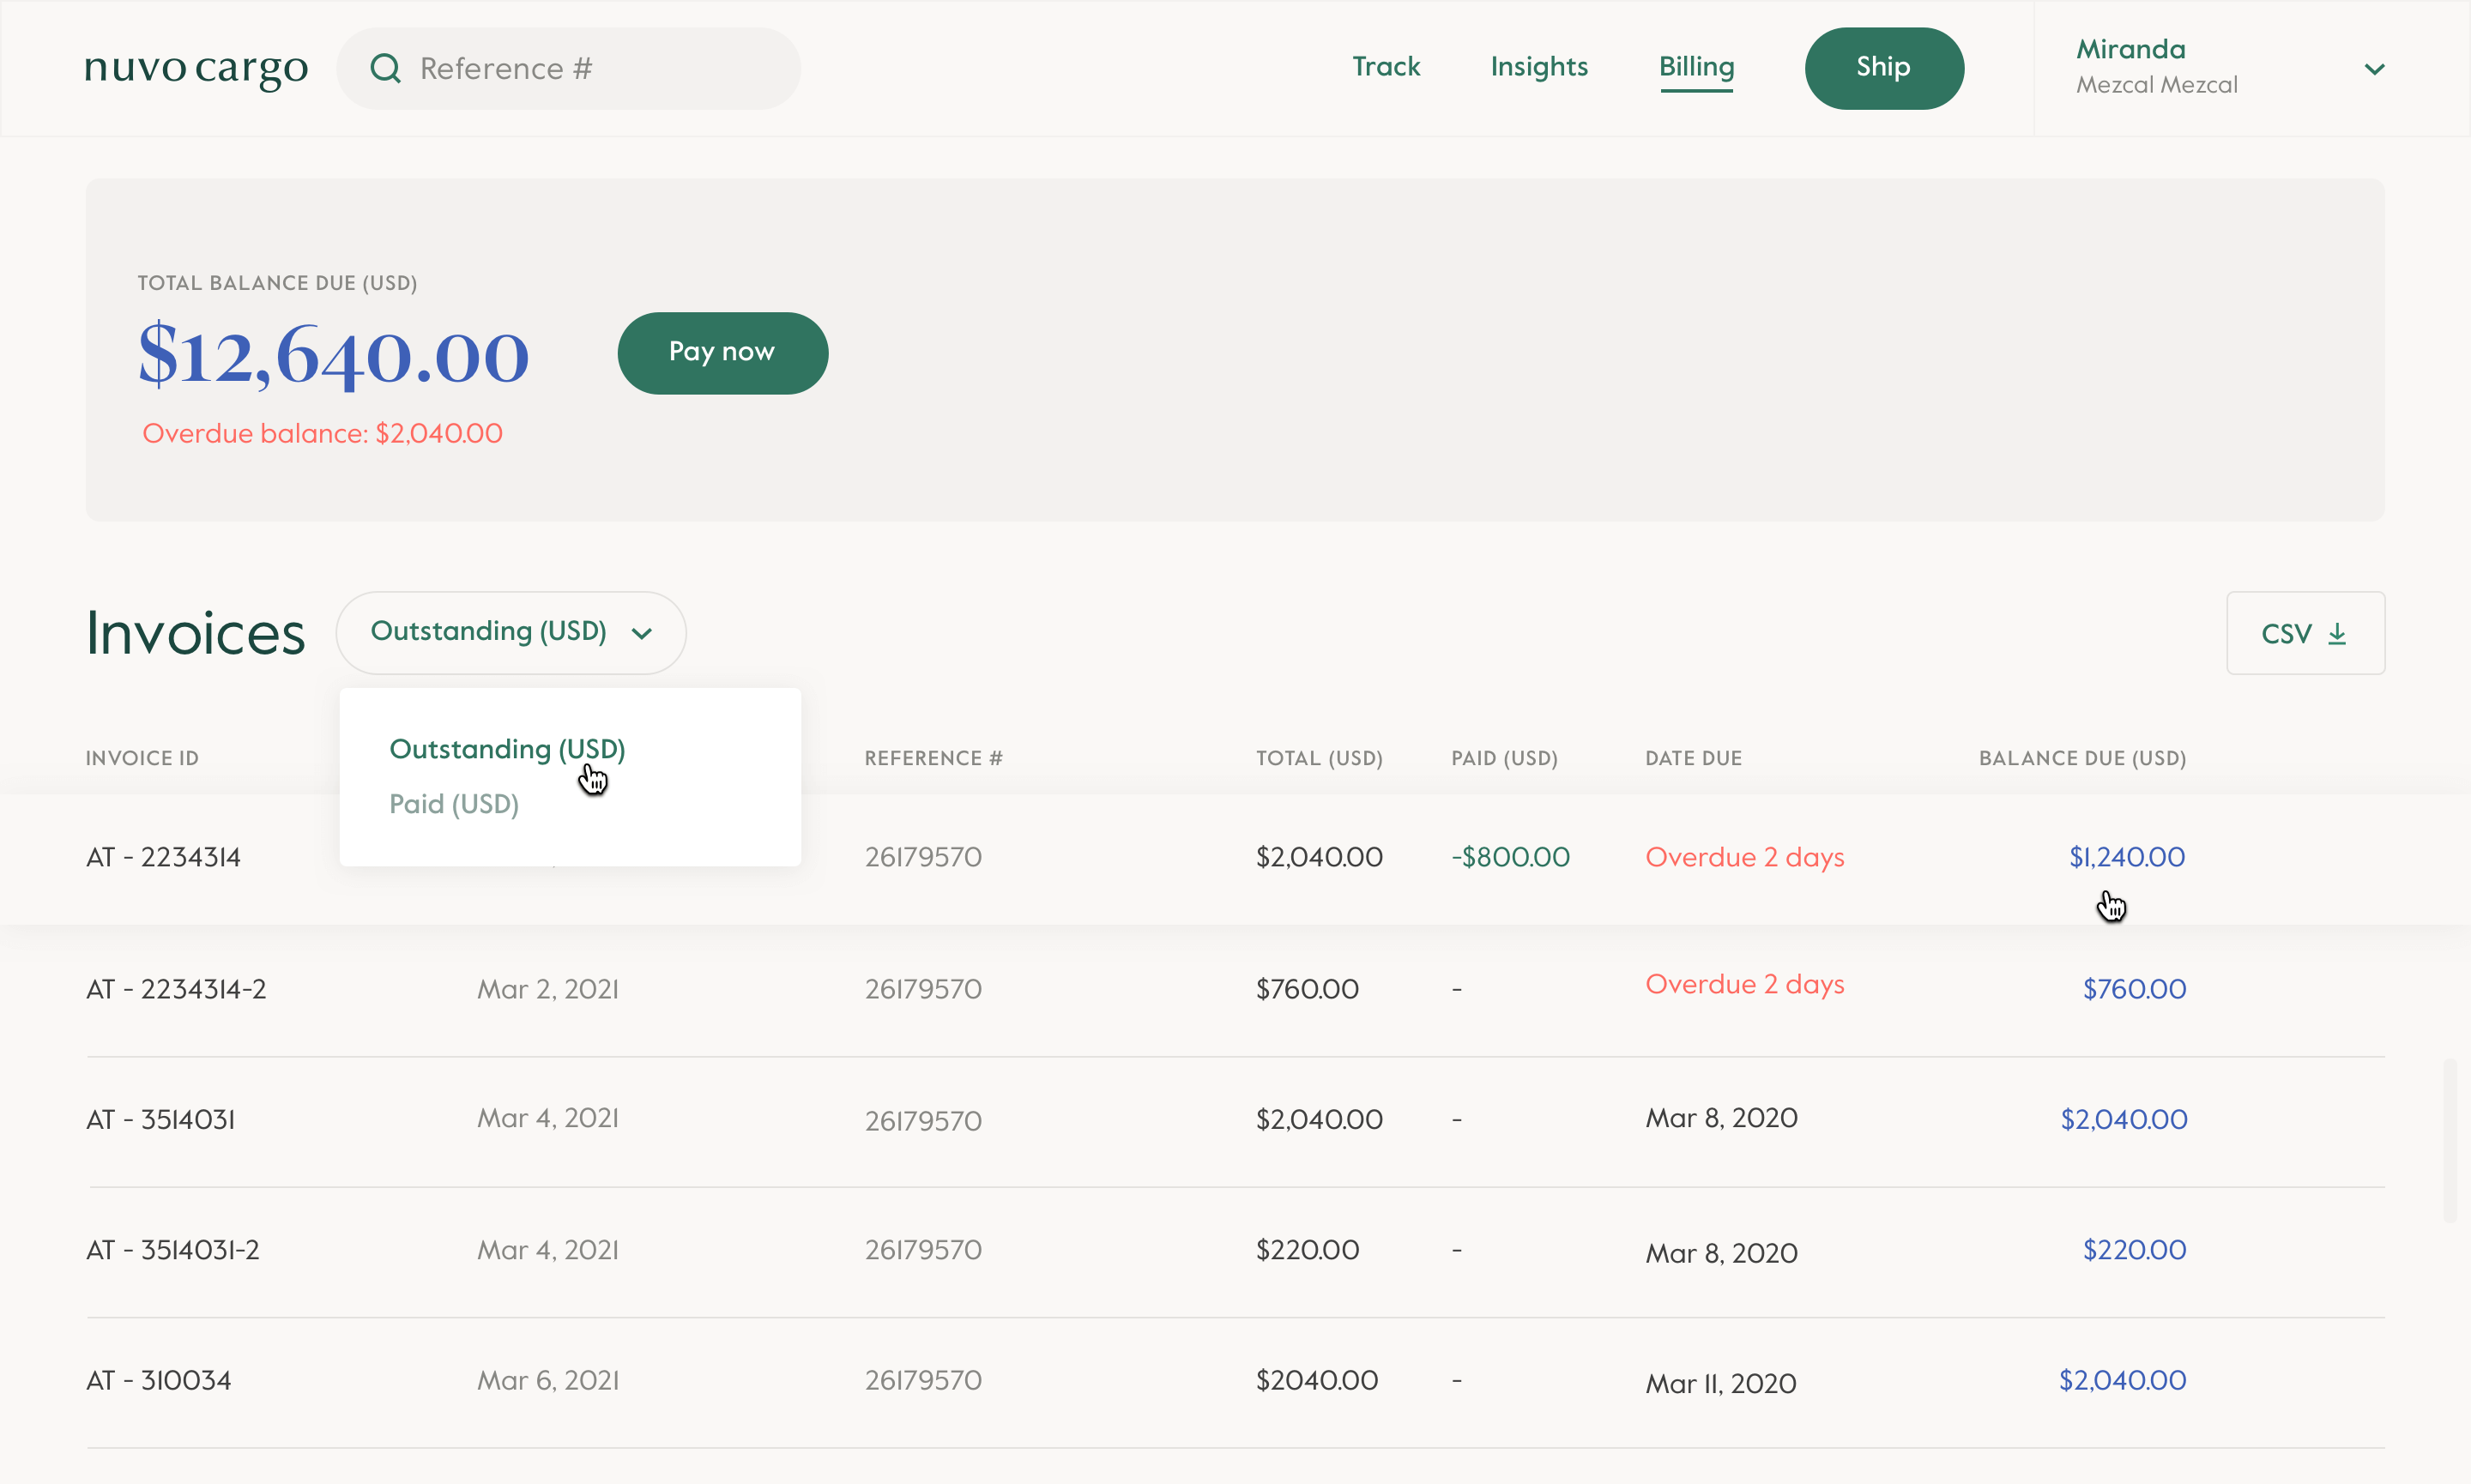This screenshot has width=2471, height=1484.
Task: Select Paid (USD) filter option
Action: tap(456, 806)
